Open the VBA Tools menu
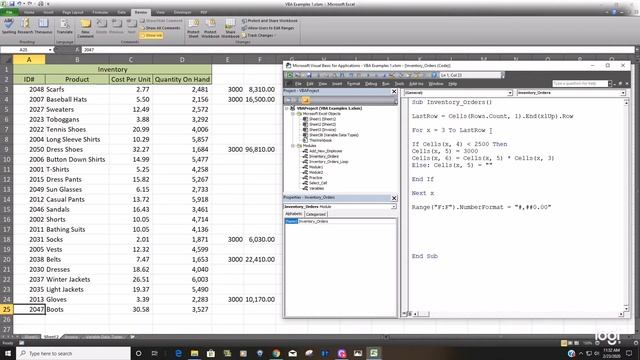 click(x=399, y=84)
